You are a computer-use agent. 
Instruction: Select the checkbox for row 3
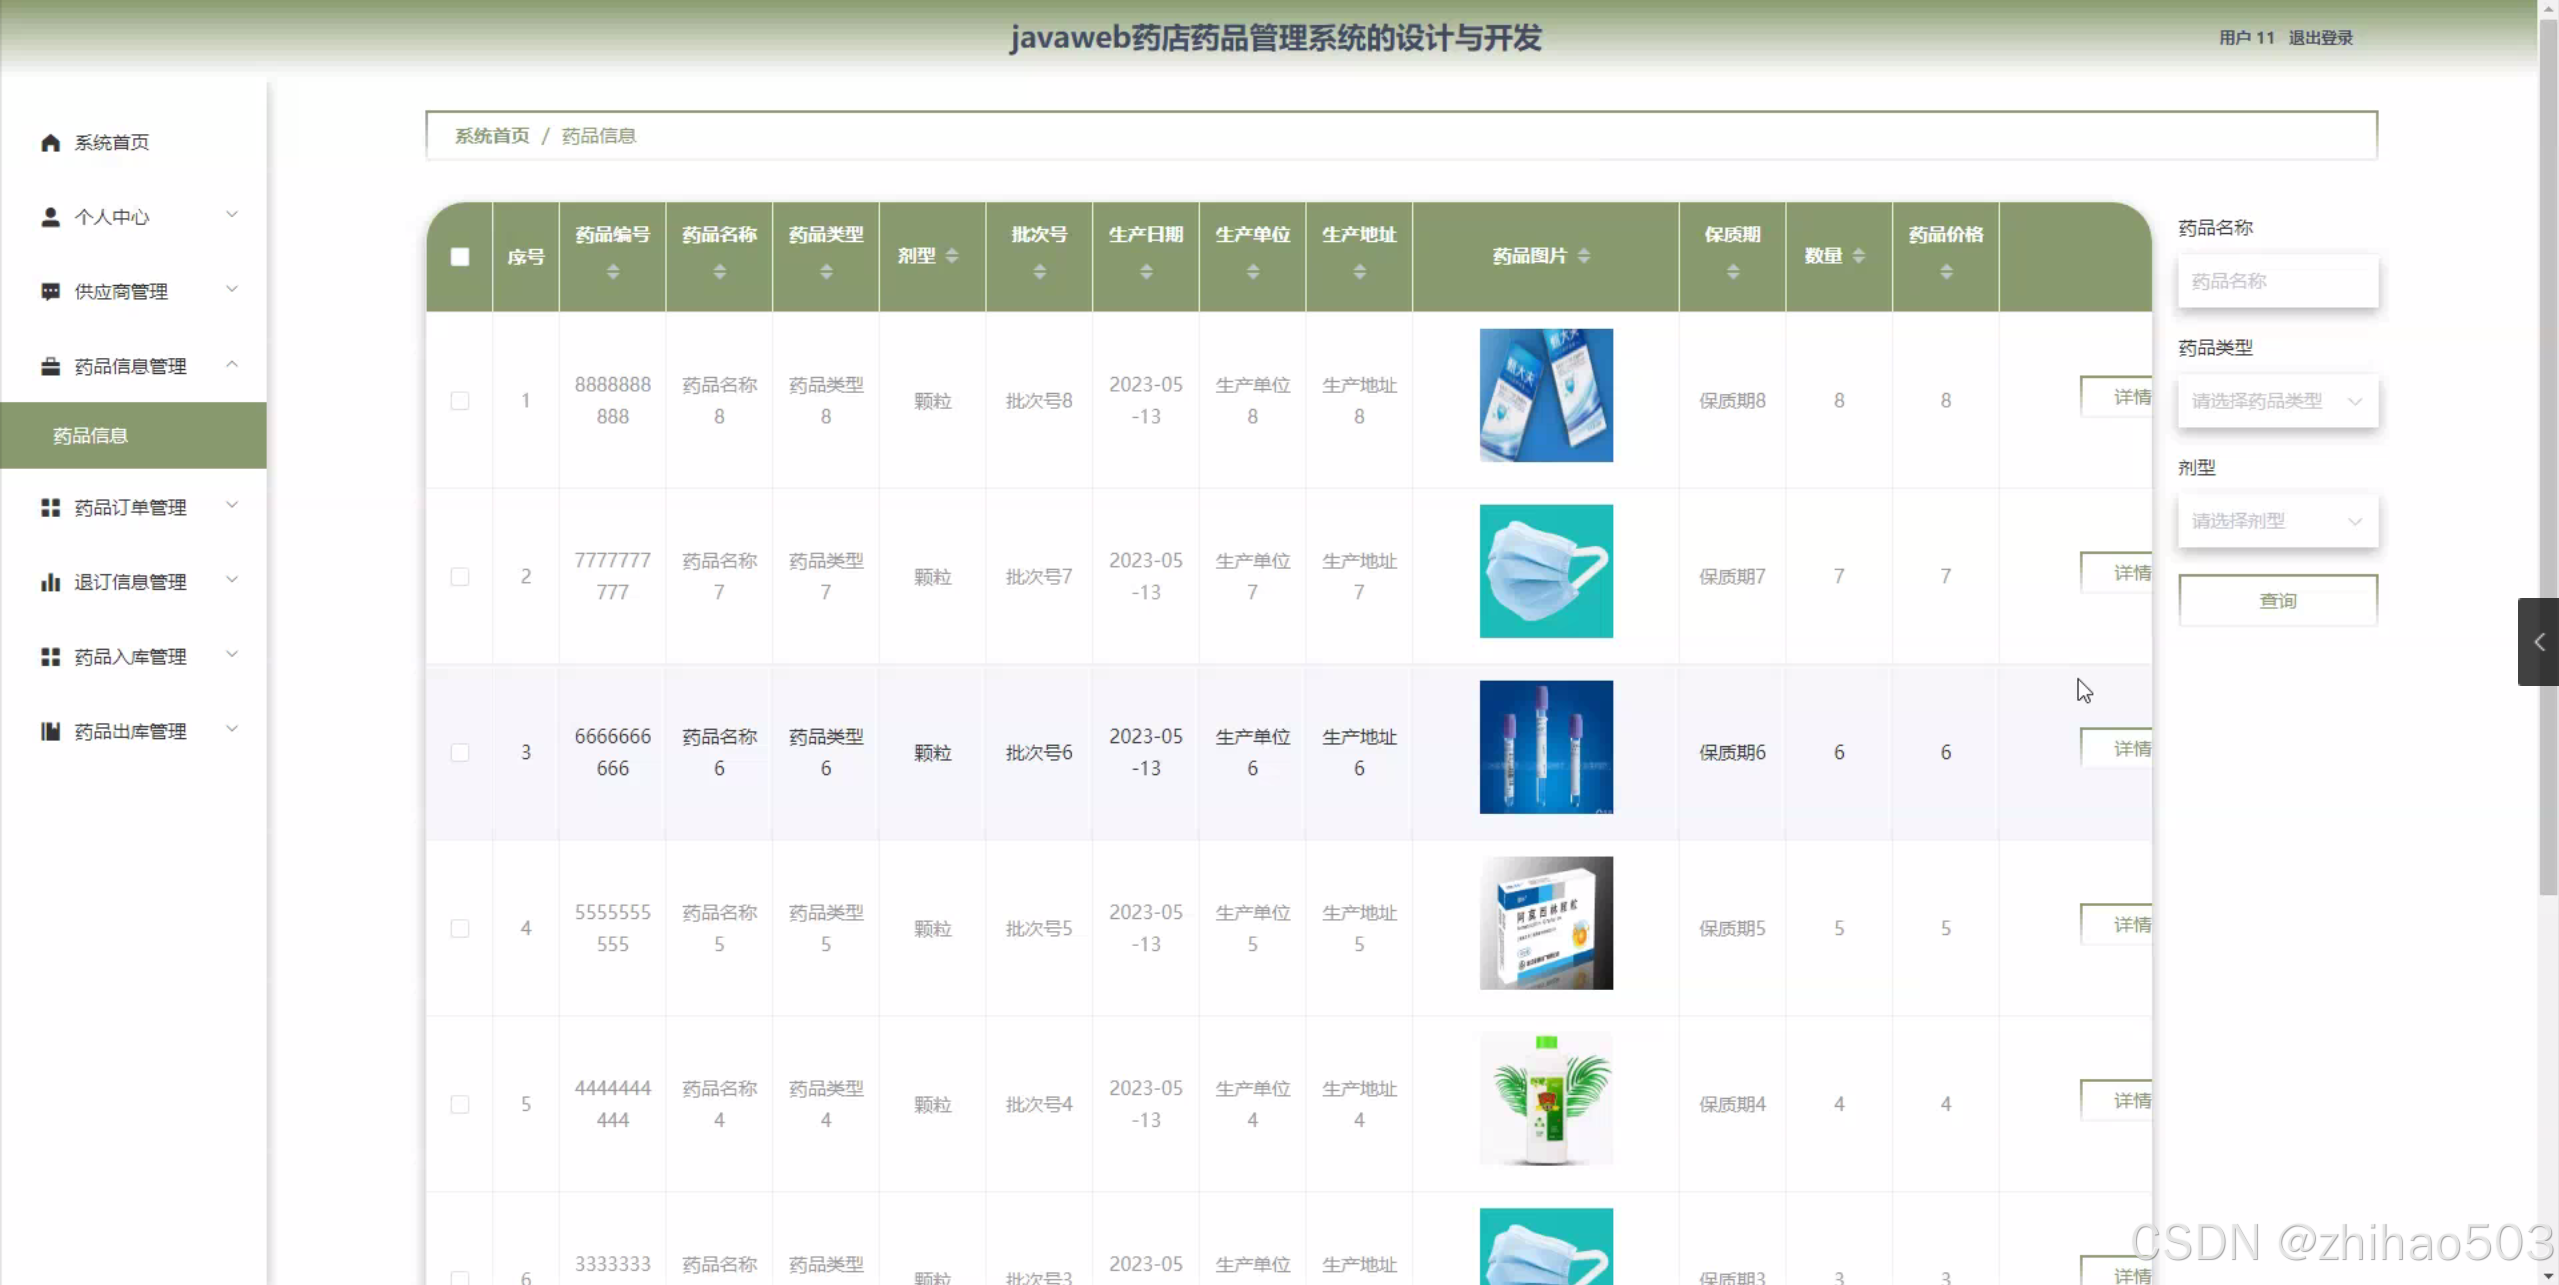pos(460,752)
